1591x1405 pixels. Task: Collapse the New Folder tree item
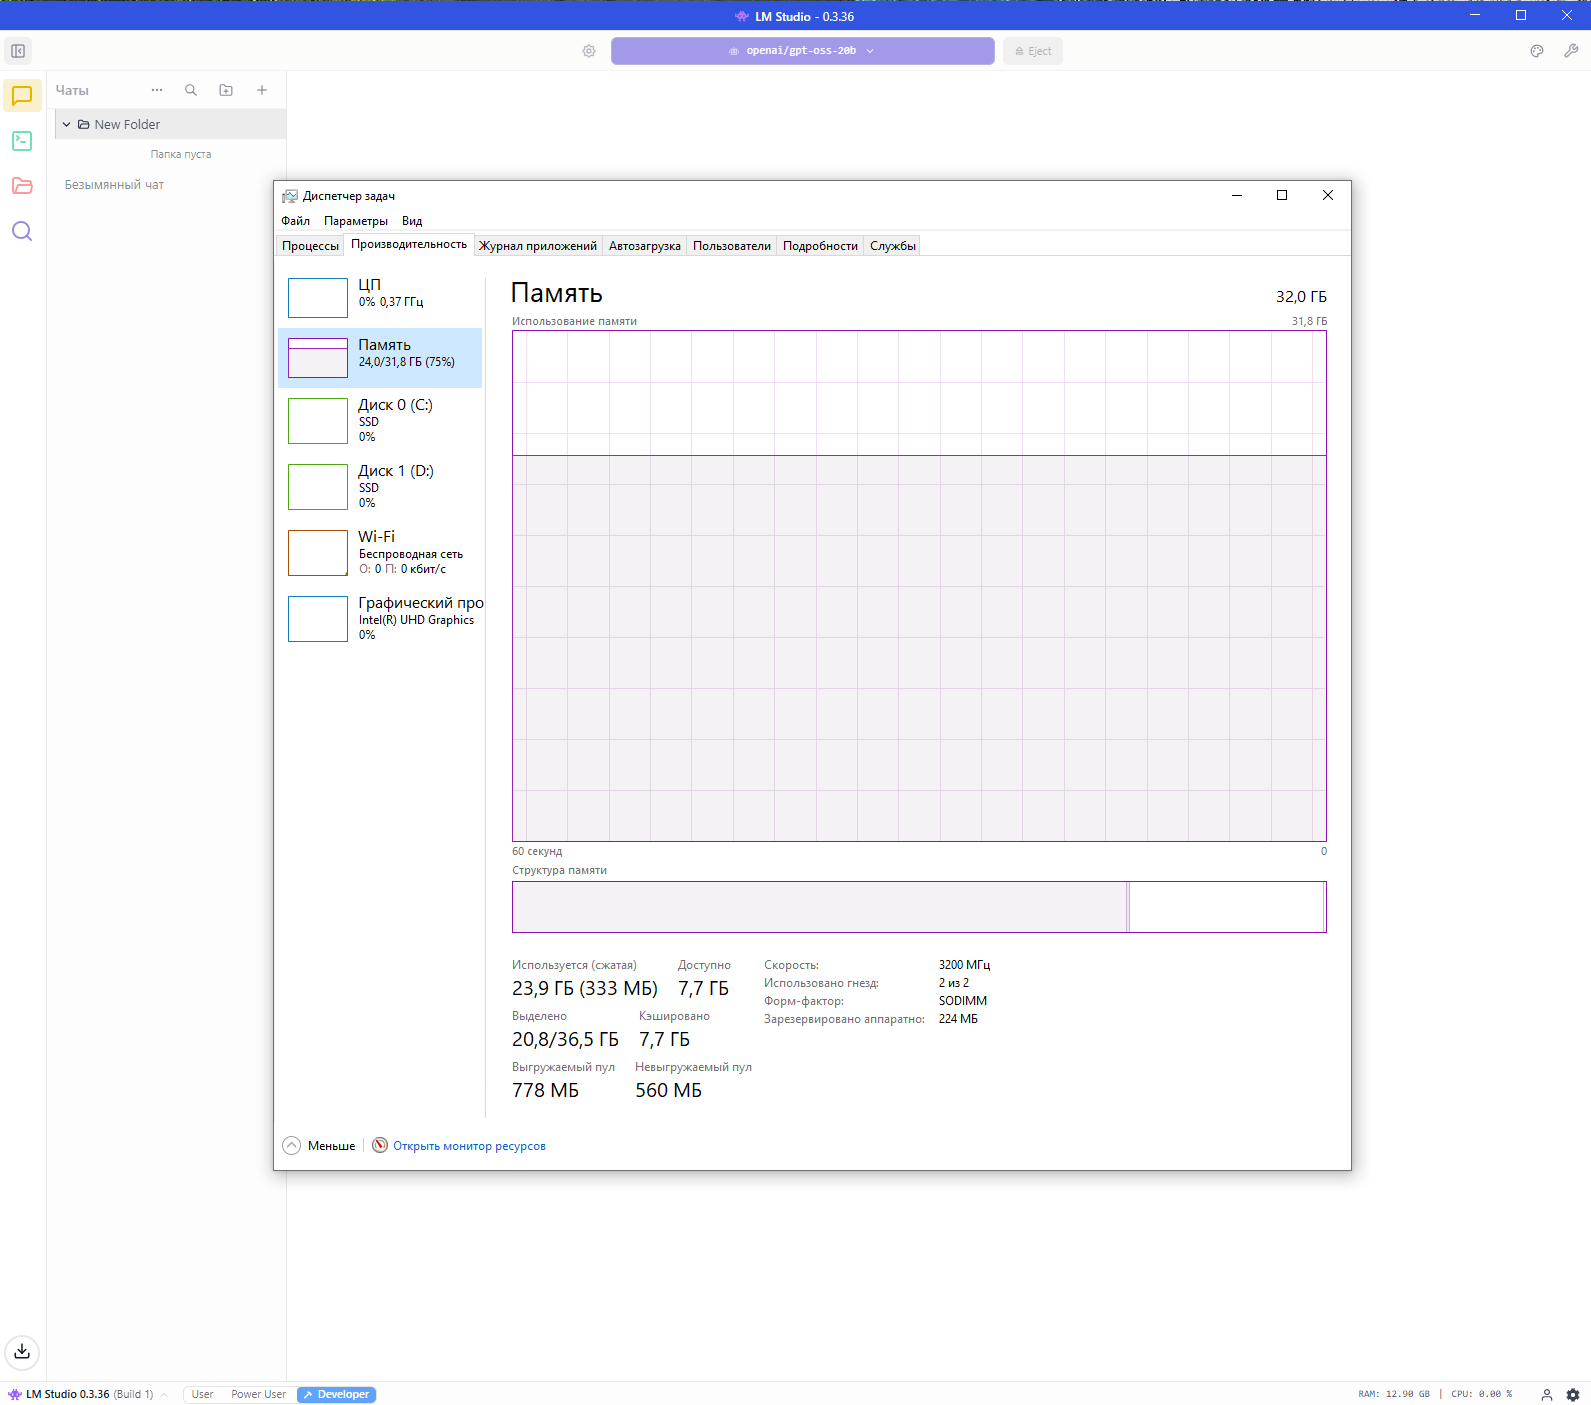pos(67,125)
